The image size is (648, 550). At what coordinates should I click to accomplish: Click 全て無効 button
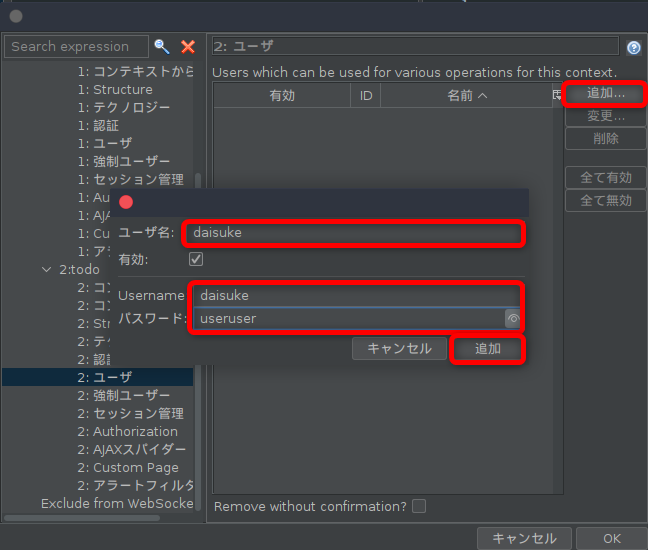pyautogui.click(x=605, y=200)
